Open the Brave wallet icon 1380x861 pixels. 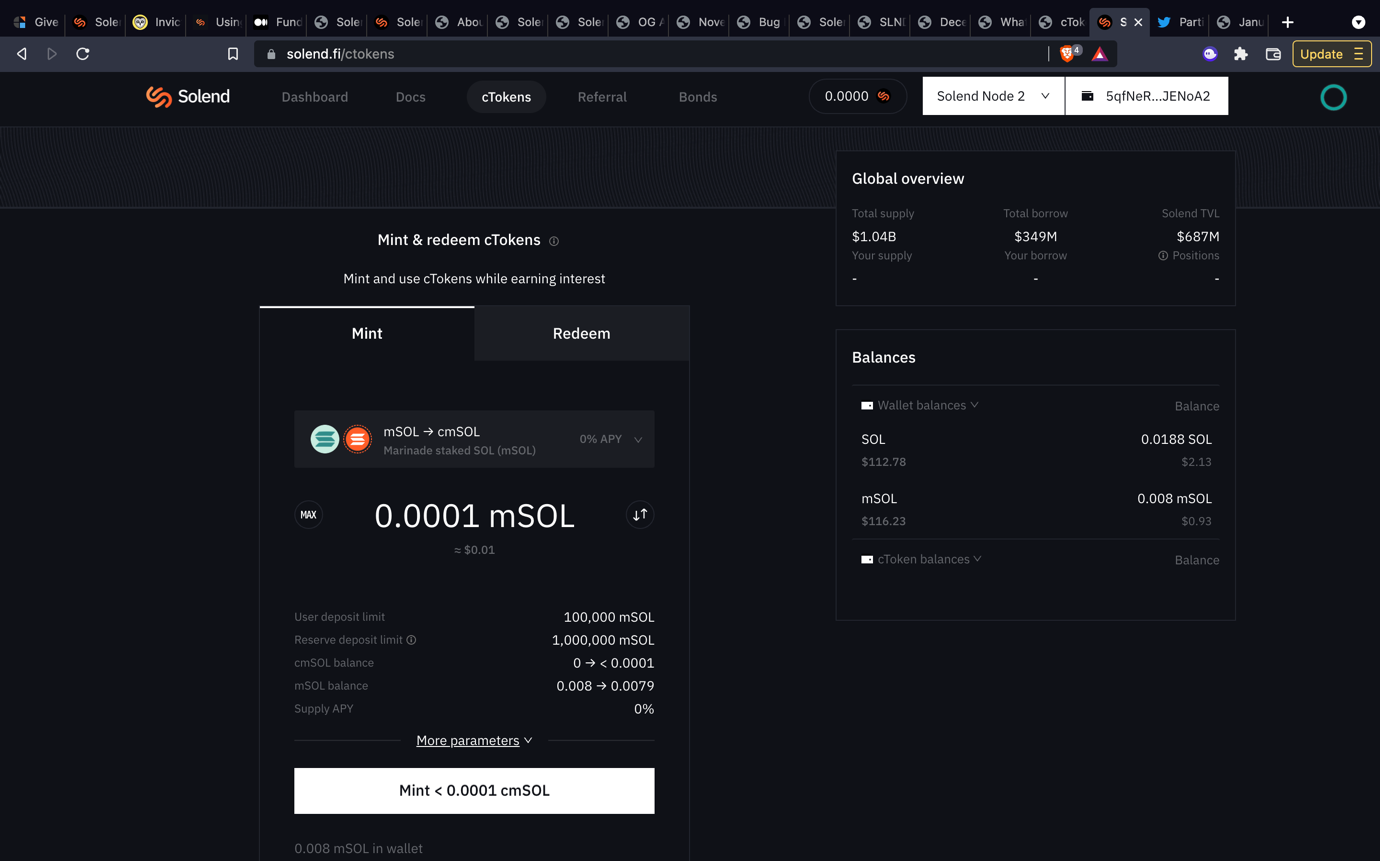(1273, 54)
